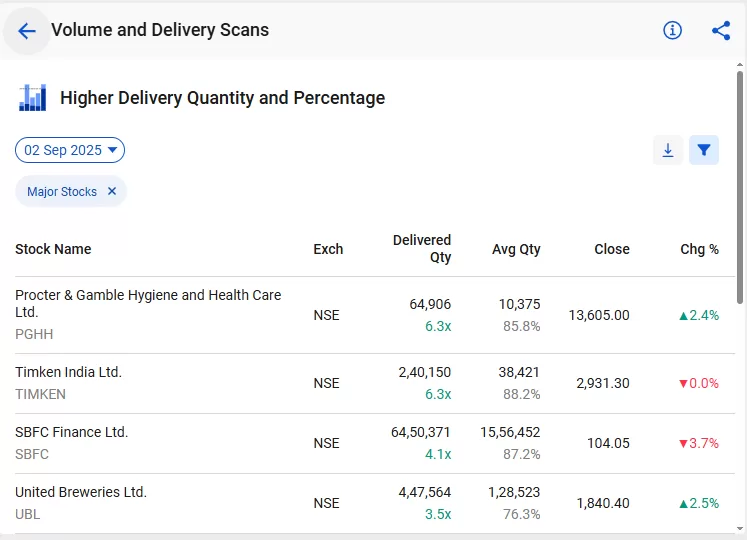This screenshot has height=540, width=747.
Task: Click the 0.0% change for Timken
Action: (x=699, y=383)
